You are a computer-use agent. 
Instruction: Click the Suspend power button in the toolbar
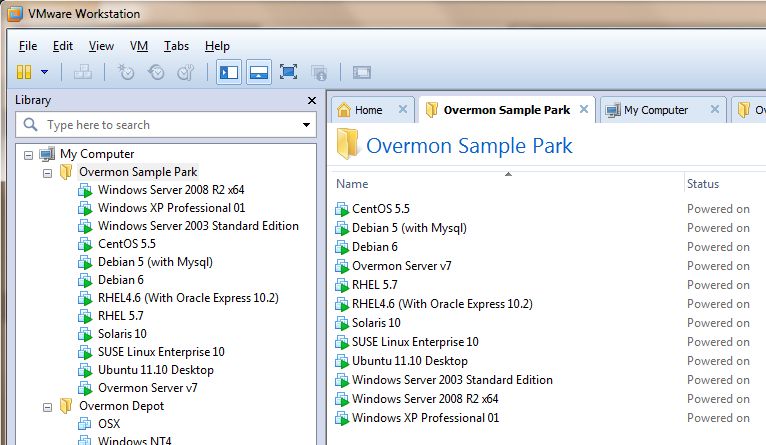click(24, 72)
